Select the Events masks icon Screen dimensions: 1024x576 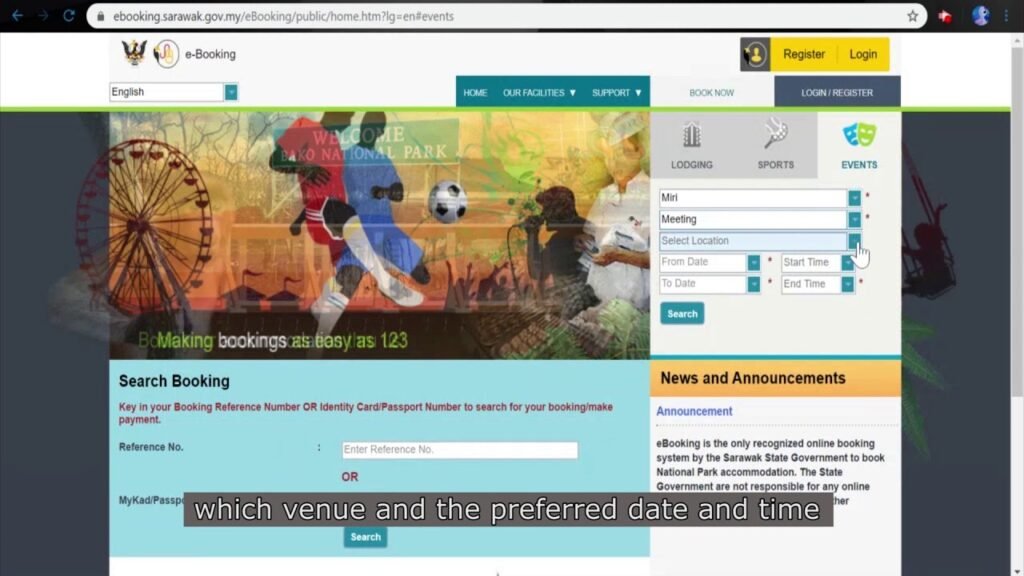pos(858,135)
